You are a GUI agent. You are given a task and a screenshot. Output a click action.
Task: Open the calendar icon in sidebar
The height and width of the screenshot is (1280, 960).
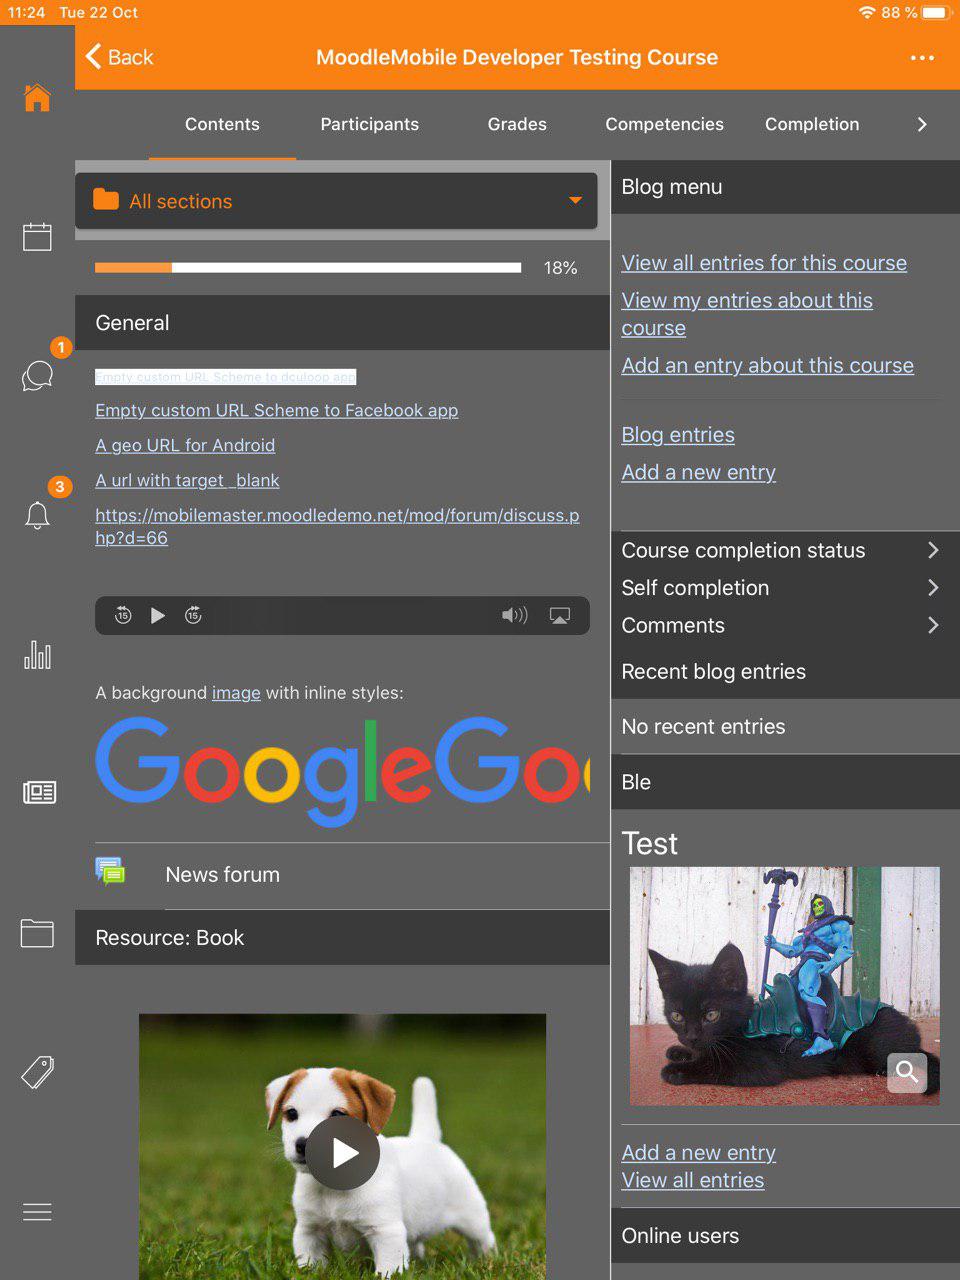[x=37, y=237]
